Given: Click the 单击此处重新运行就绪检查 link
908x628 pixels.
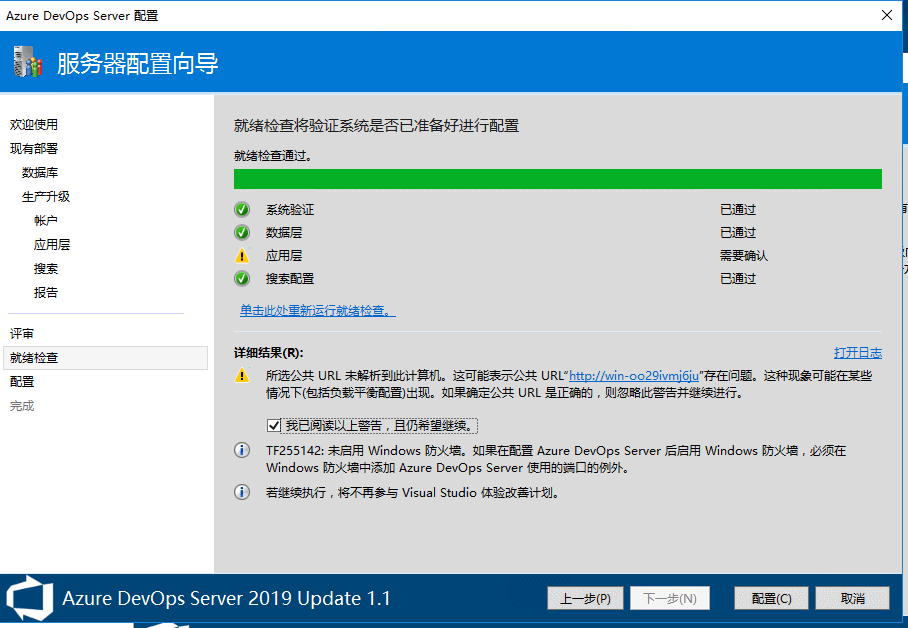Looking at the screenshot, I should pos(317,311).
